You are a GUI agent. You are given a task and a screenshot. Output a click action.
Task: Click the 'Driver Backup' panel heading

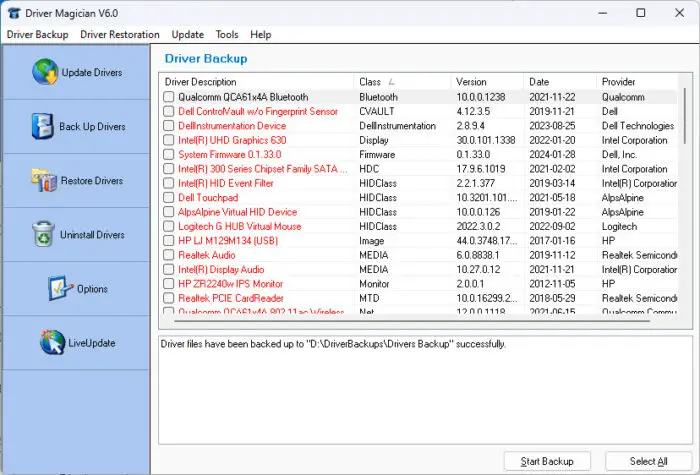click(x=206, y=58)
